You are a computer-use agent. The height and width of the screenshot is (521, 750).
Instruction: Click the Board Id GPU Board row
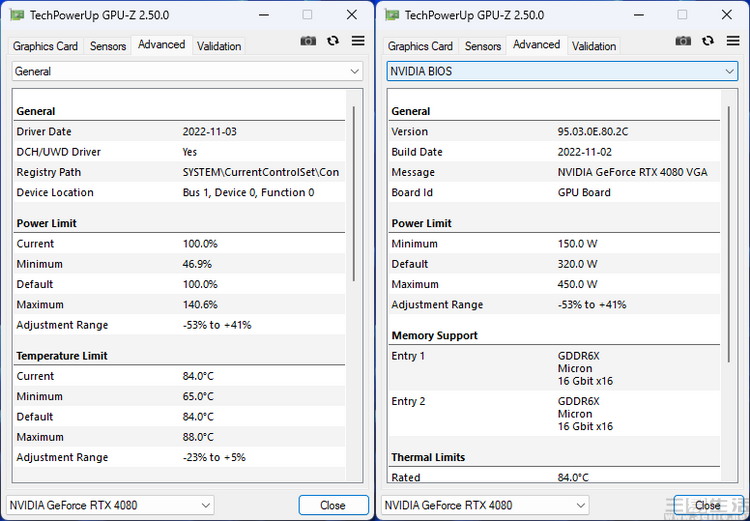pos(554,192)
